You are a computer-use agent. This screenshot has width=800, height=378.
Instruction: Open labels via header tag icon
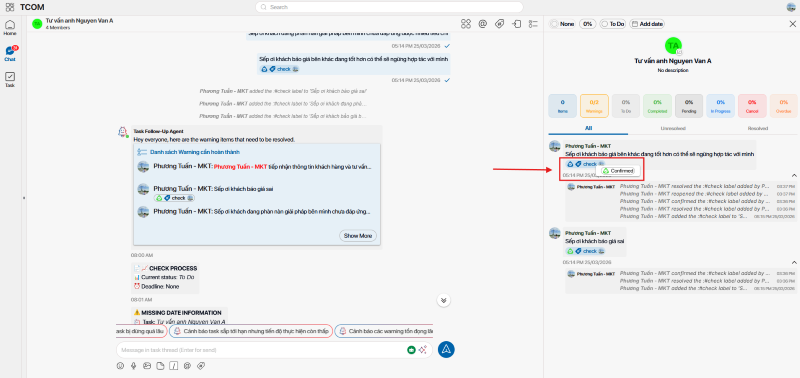tap(499, 23)
